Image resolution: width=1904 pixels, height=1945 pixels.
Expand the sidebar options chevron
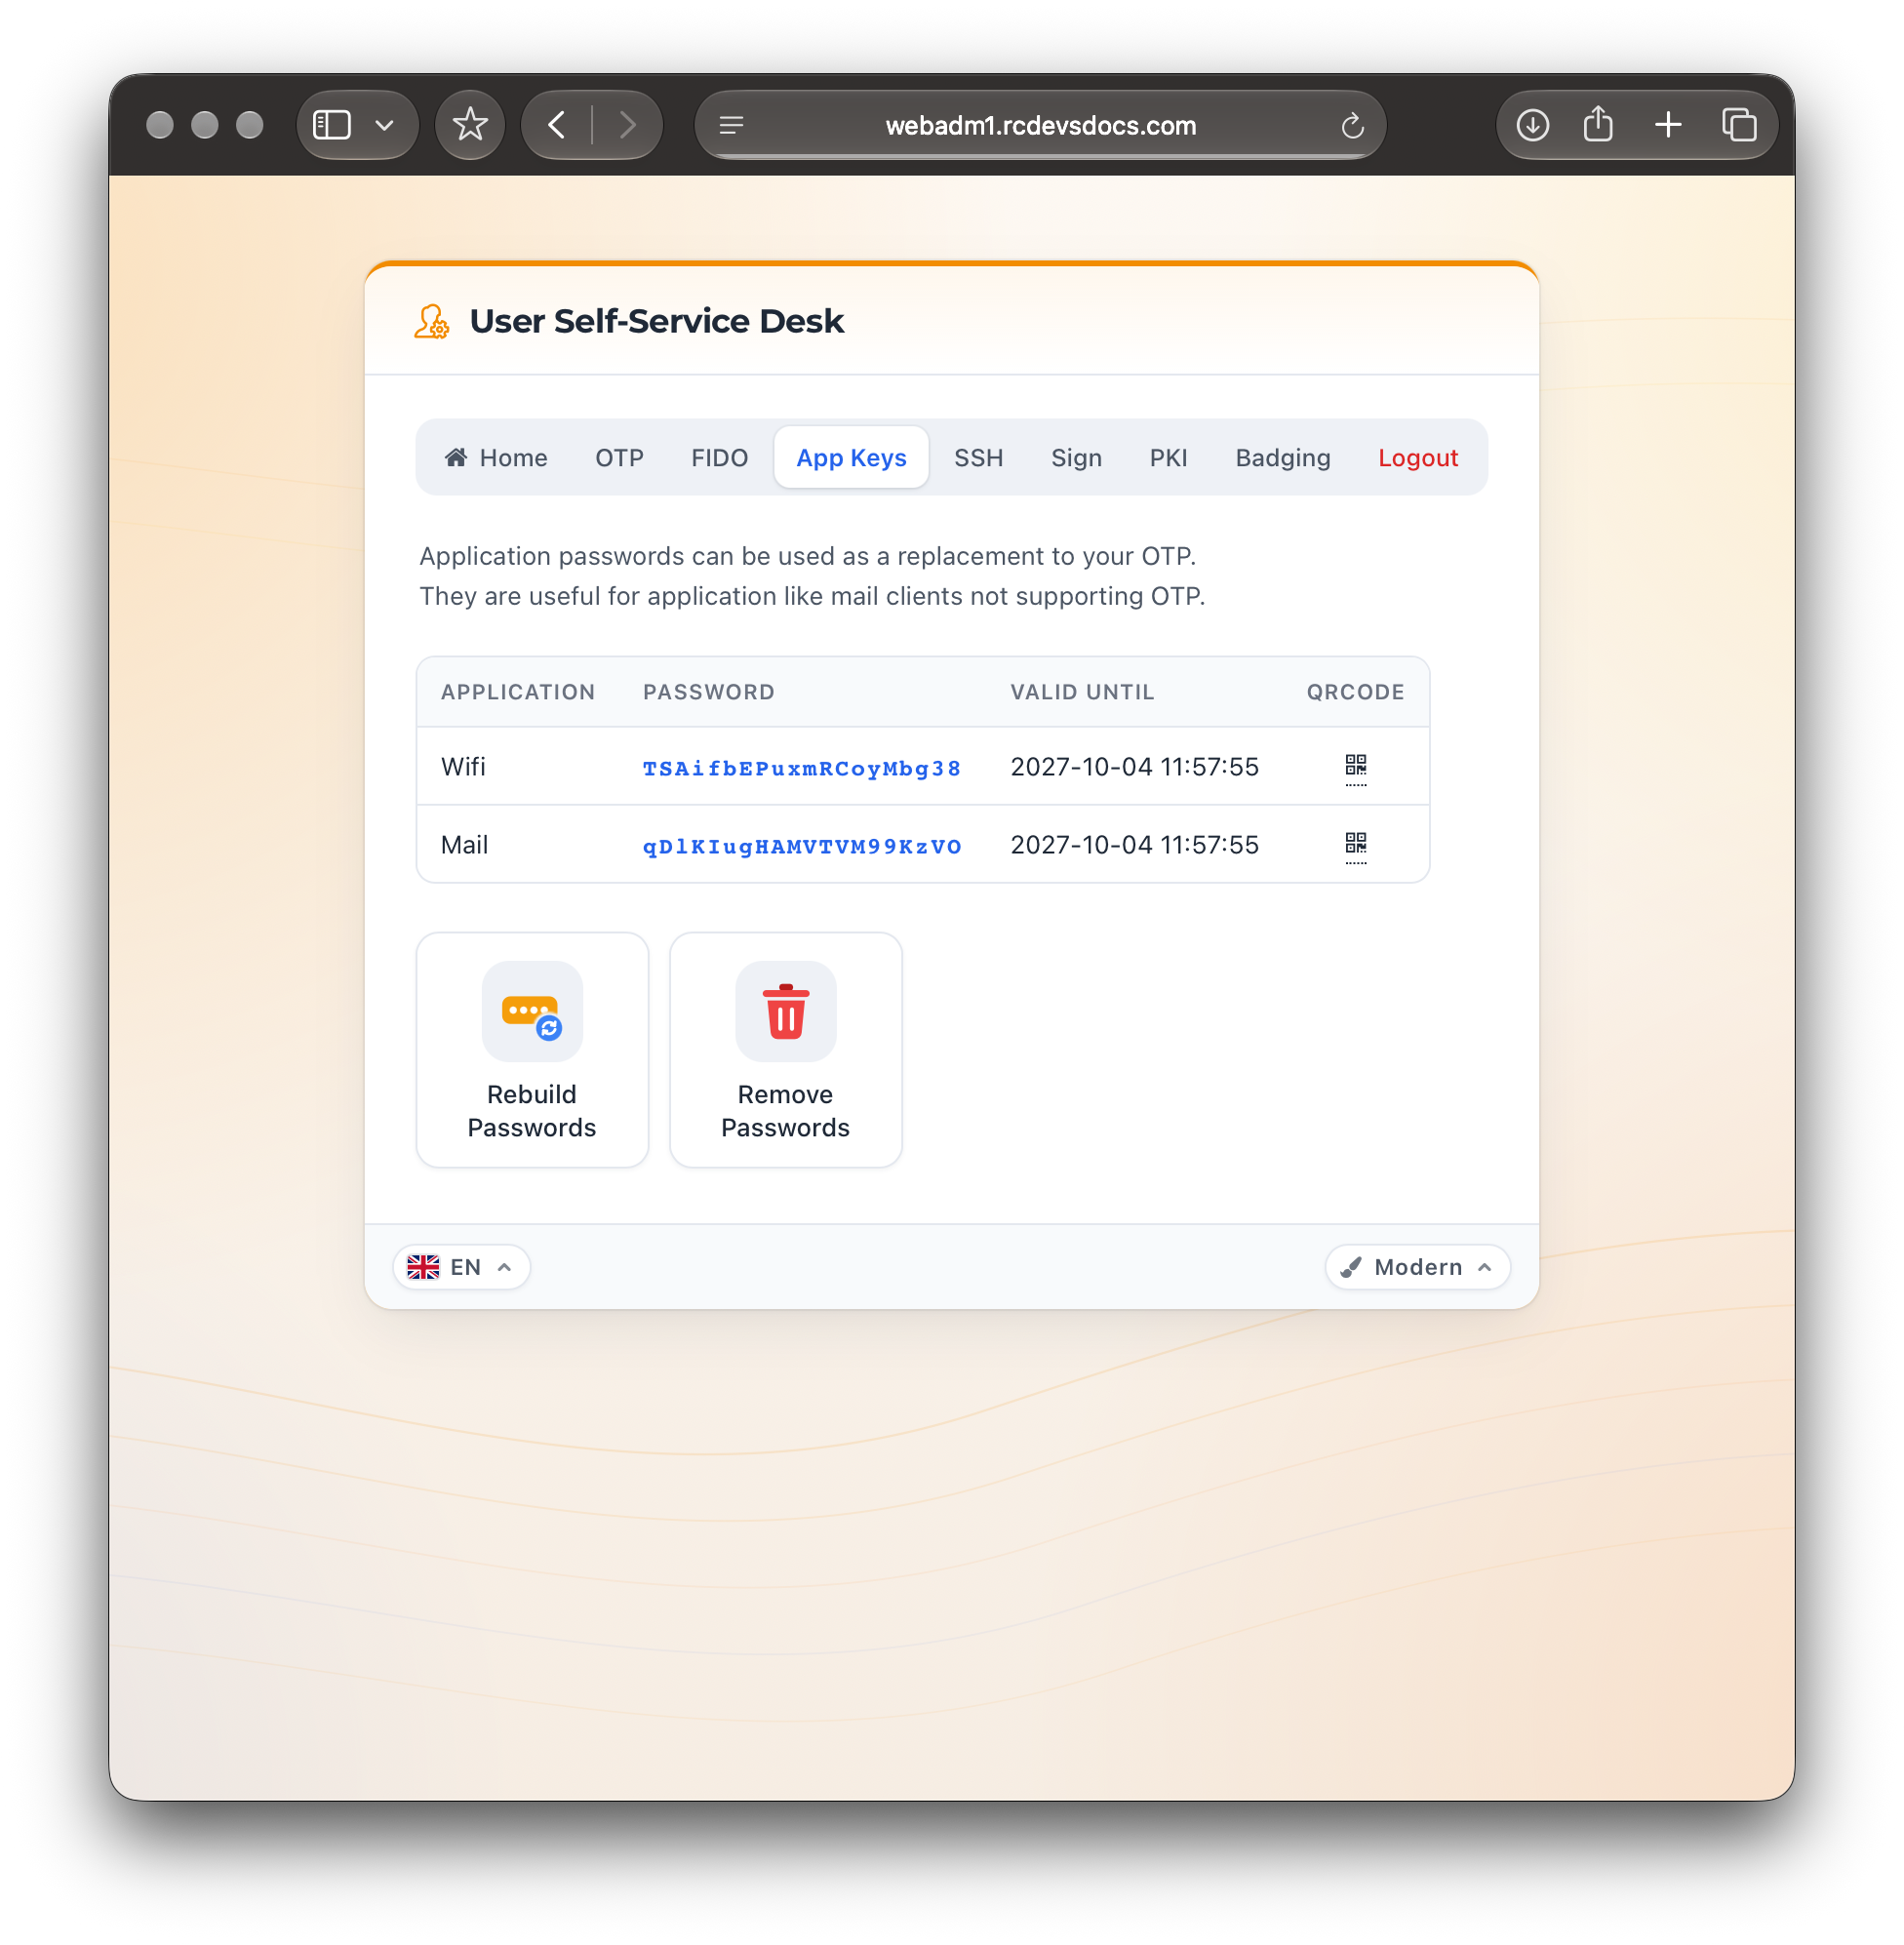point(384,125)
